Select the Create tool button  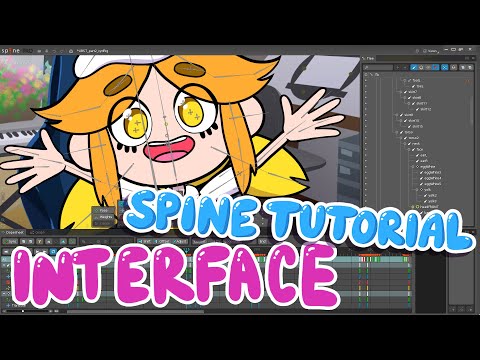tap(103, 223)
